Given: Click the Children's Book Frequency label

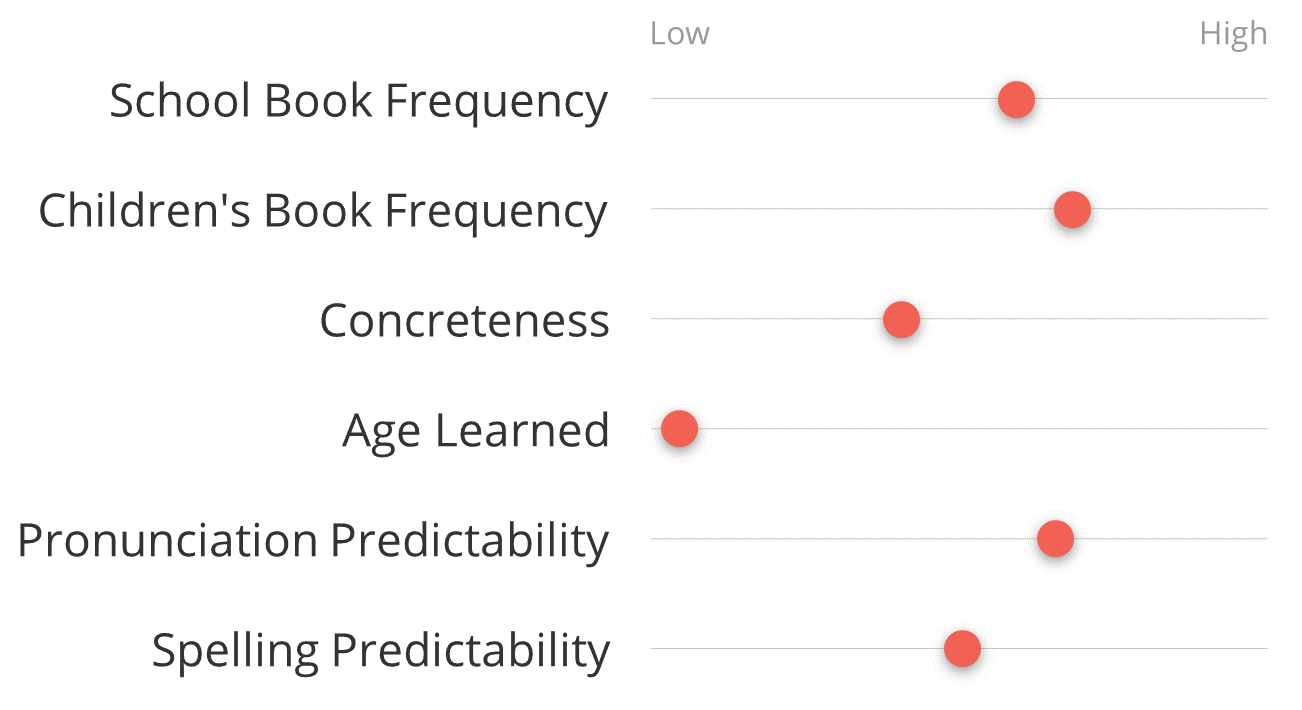Looking at the screenshot, I should pyautogui.click(x=323, y=211).
